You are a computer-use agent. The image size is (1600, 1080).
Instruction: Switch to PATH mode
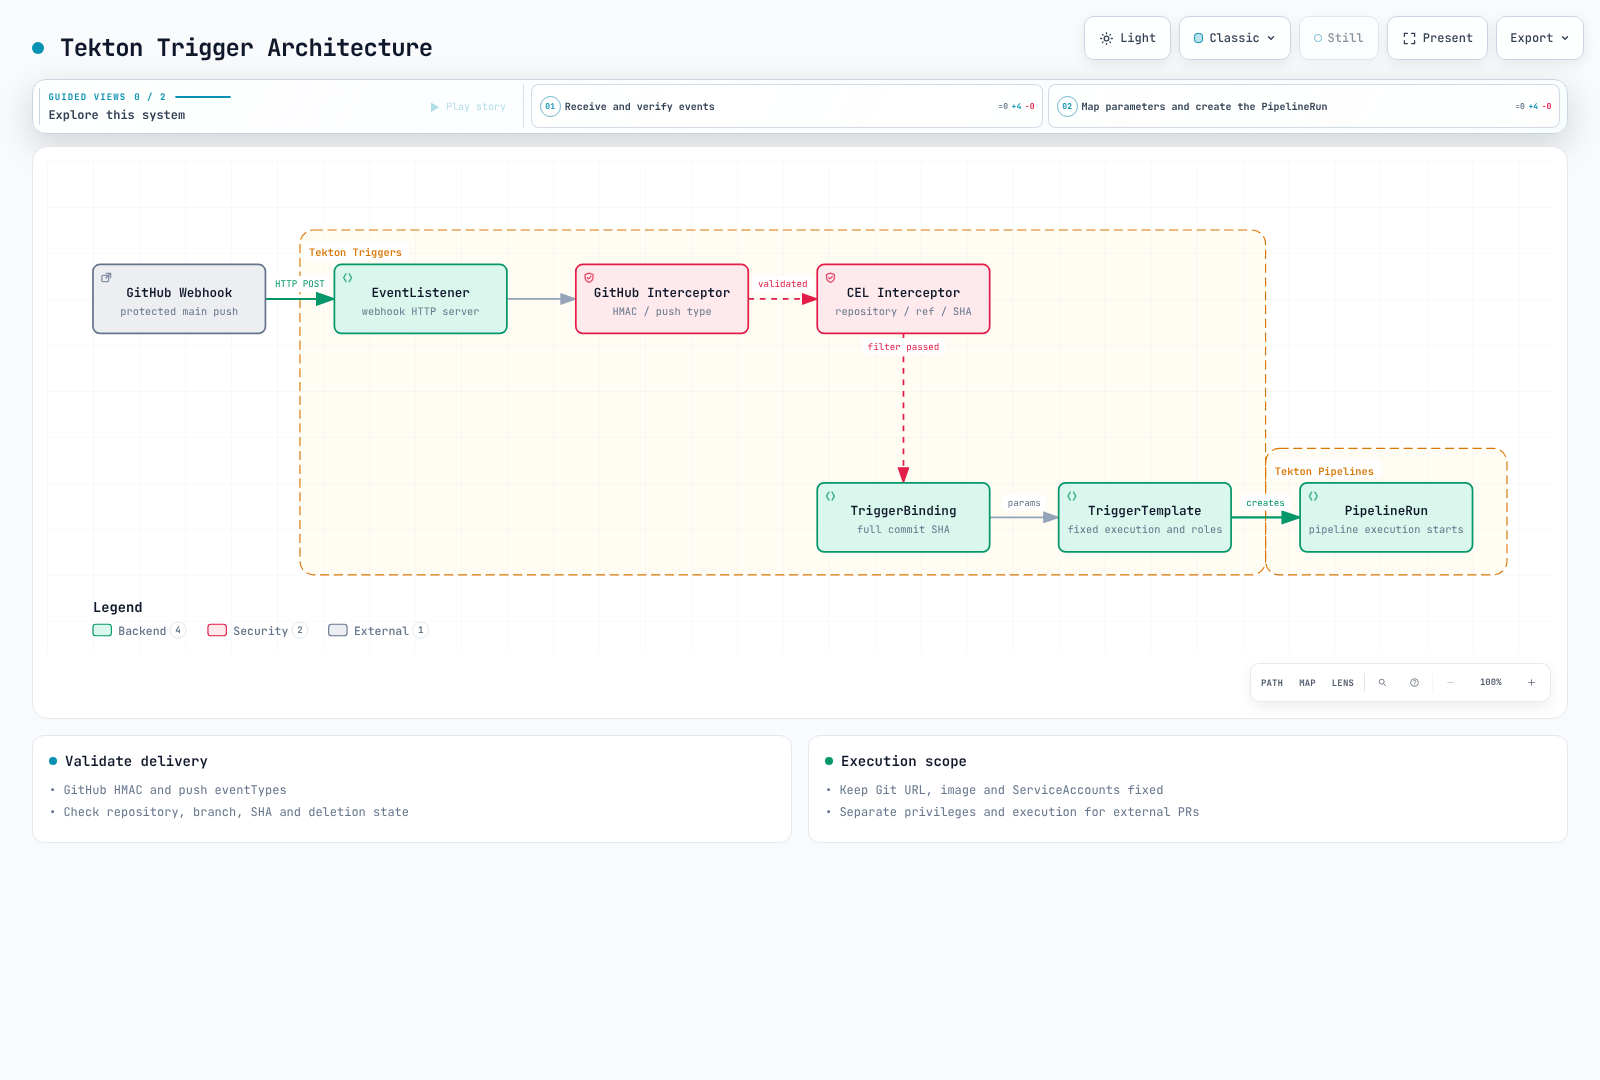pyautogui.click(x=1272, y=683)
